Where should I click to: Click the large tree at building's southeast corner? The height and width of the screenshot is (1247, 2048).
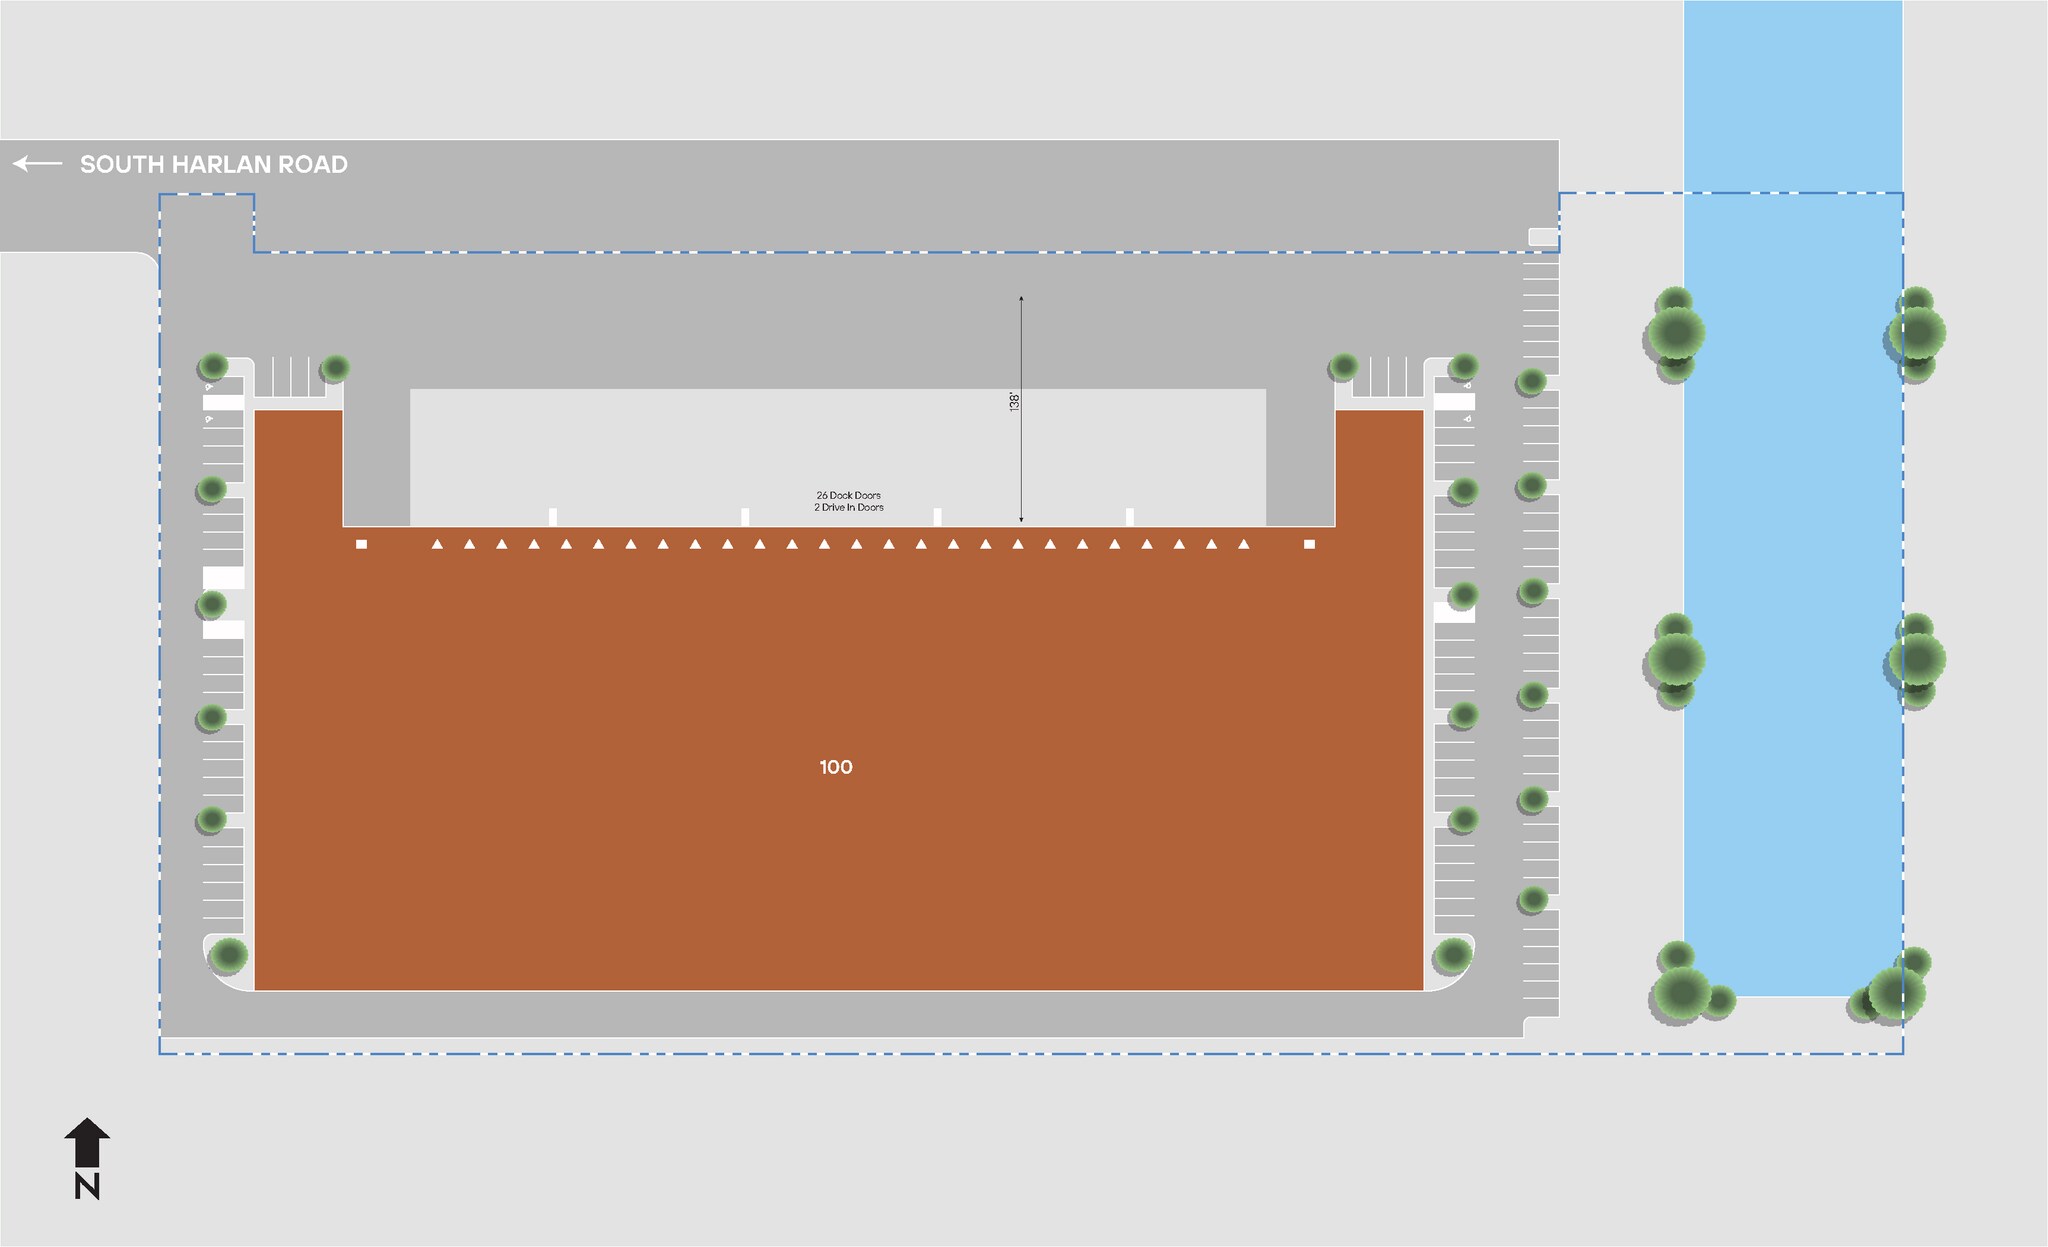click(x=1452, y=955)
